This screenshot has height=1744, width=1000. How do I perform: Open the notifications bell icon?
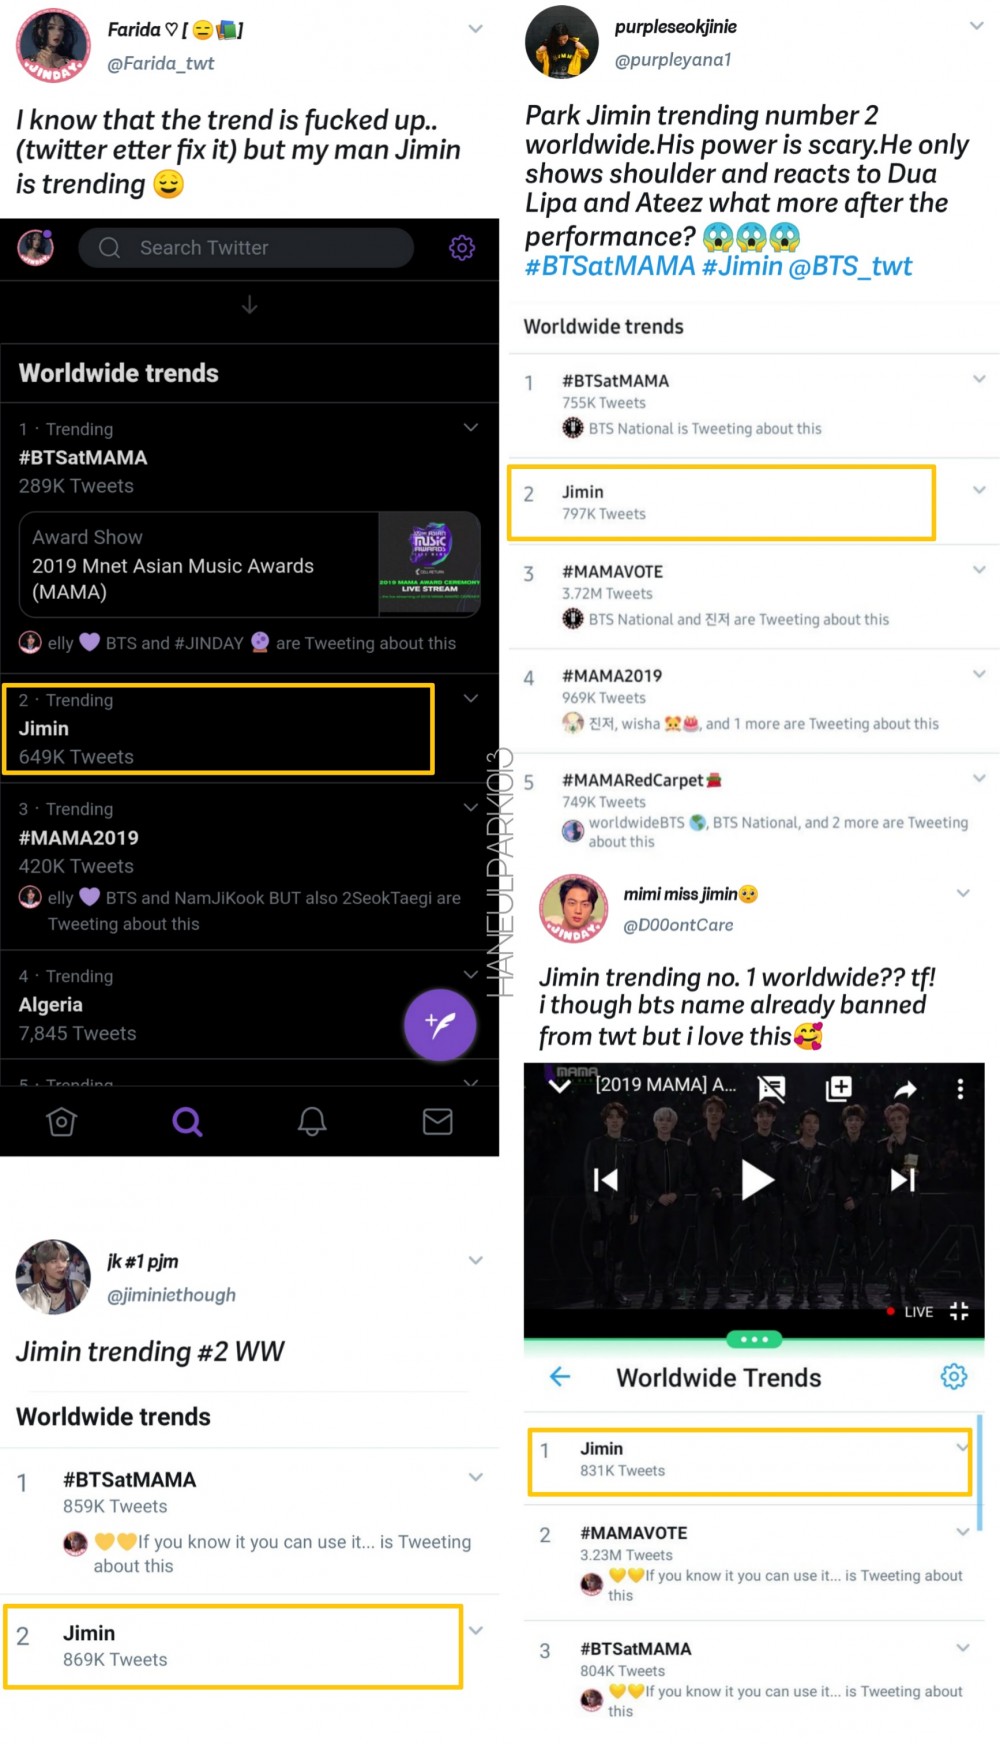[312, 1121]
